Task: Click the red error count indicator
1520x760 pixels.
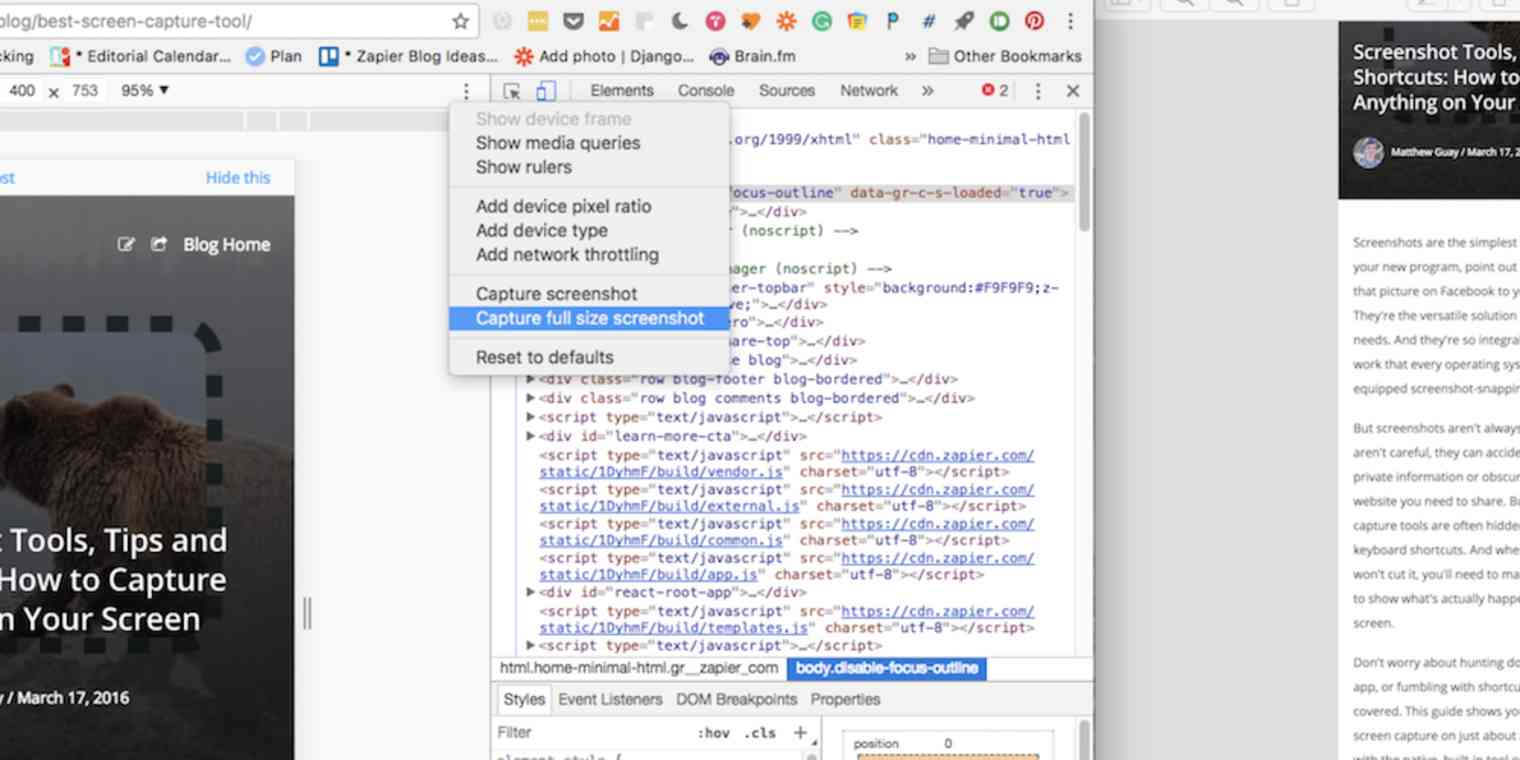Action: pyautogui.click(x=995, y=90)
